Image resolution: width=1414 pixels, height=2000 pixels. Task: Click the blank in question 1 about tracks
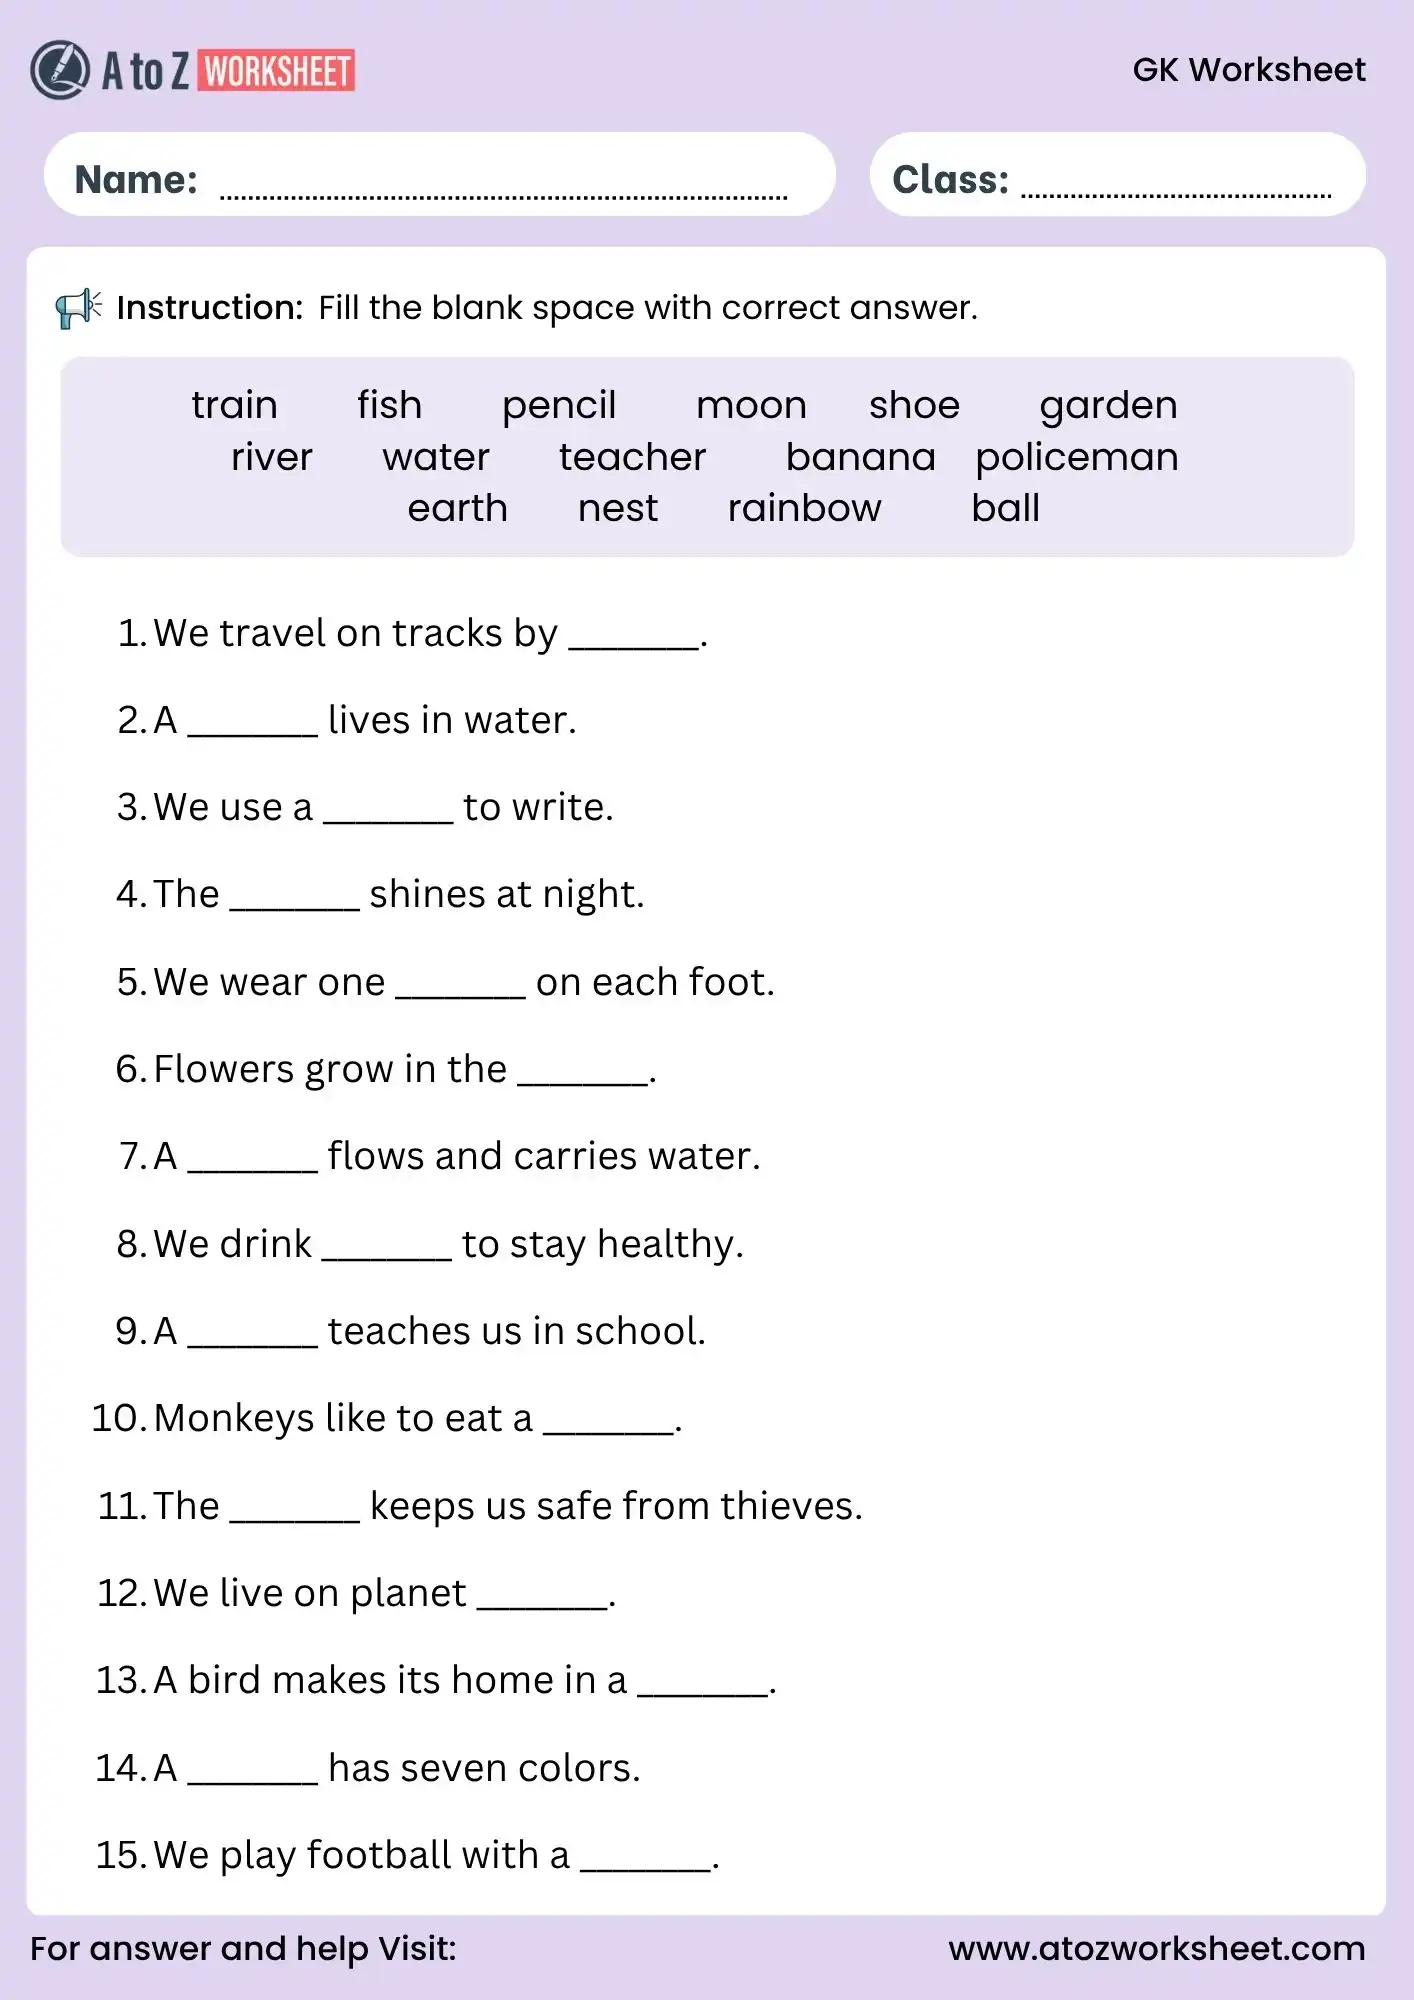(x=633, y=640)
